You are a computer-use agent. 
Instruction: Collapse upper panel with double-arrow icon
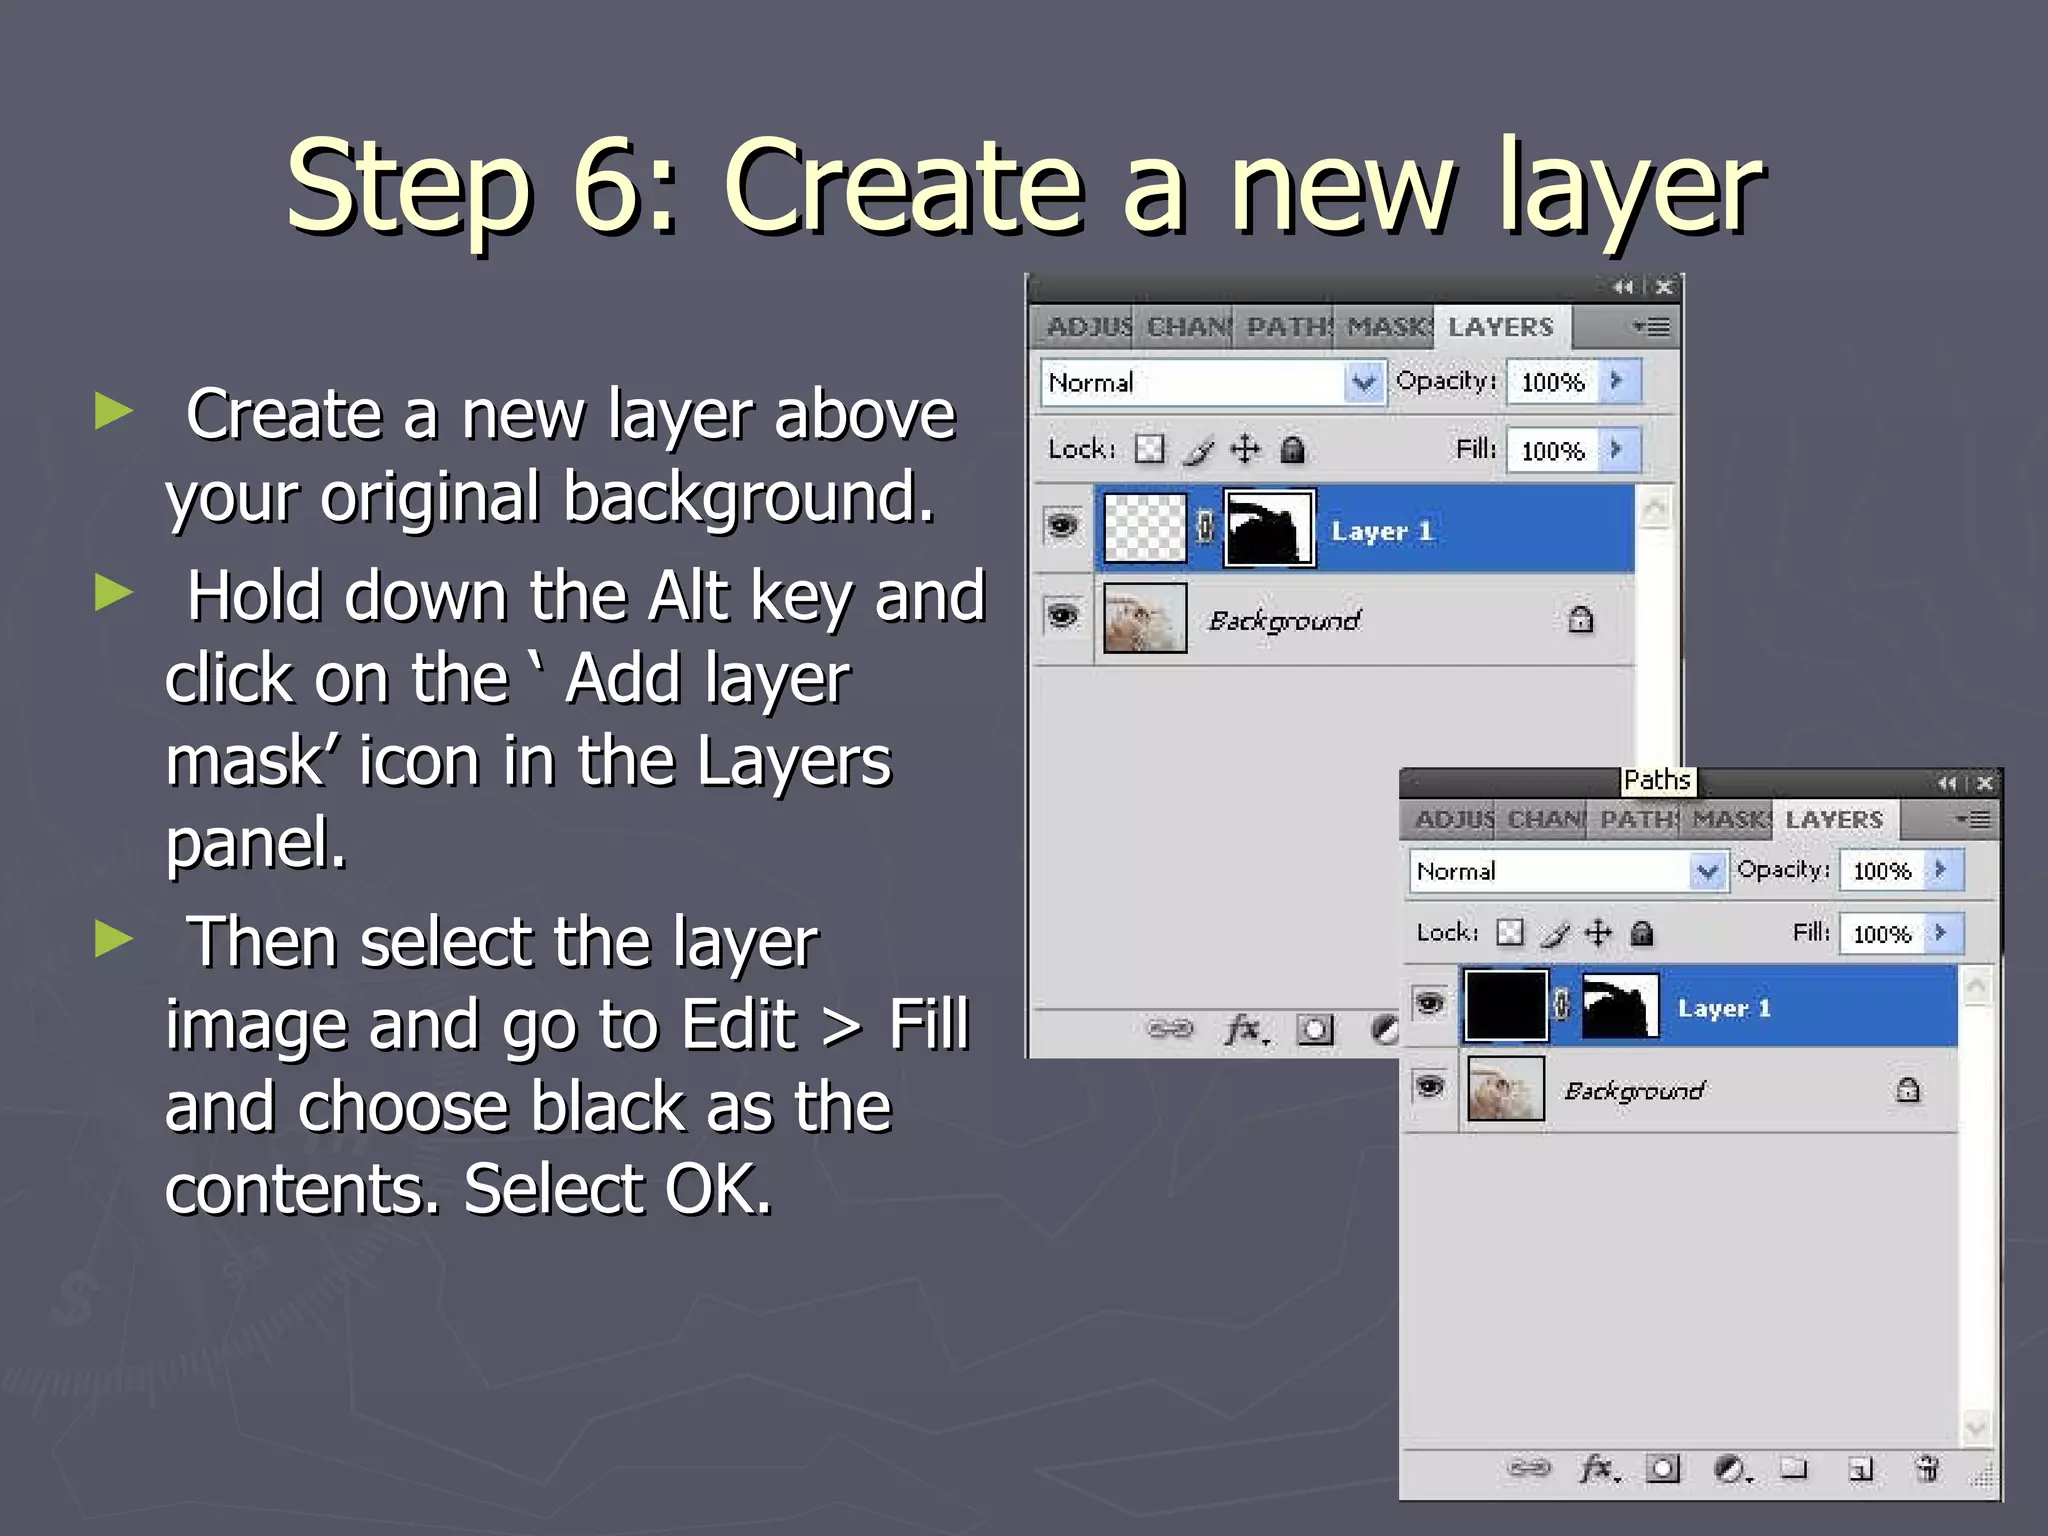pos(1623,287)
